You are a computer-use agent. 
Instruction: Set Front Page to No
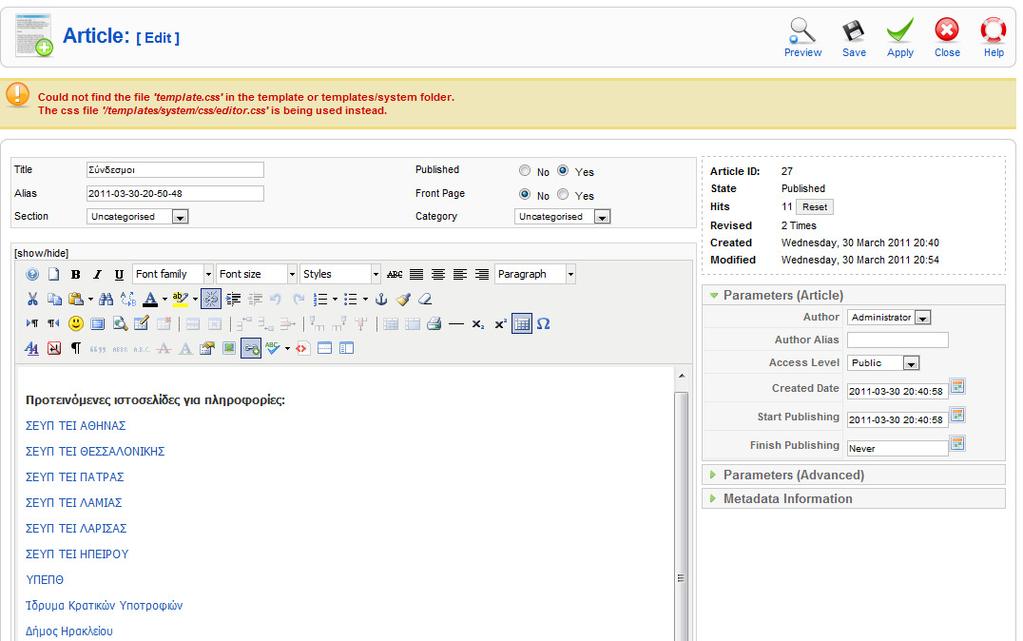(x=525, y=194)
